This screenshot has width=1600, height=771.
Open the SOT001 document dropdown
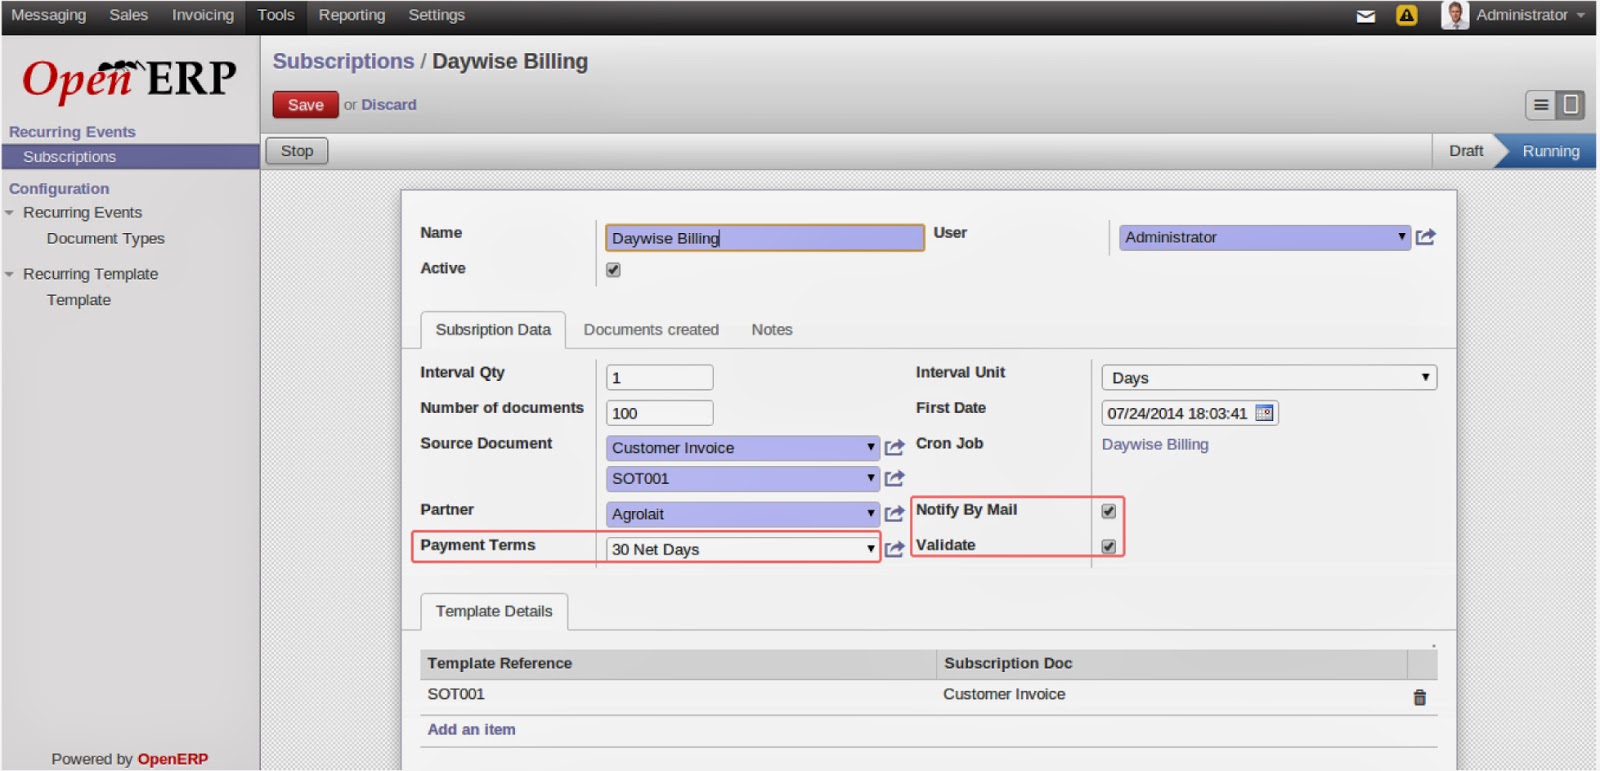(x=742, y=478)
